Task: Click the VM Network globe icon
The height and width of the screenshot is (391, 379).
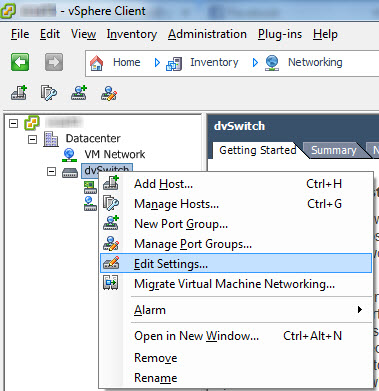Action: [x=70, y=155]
